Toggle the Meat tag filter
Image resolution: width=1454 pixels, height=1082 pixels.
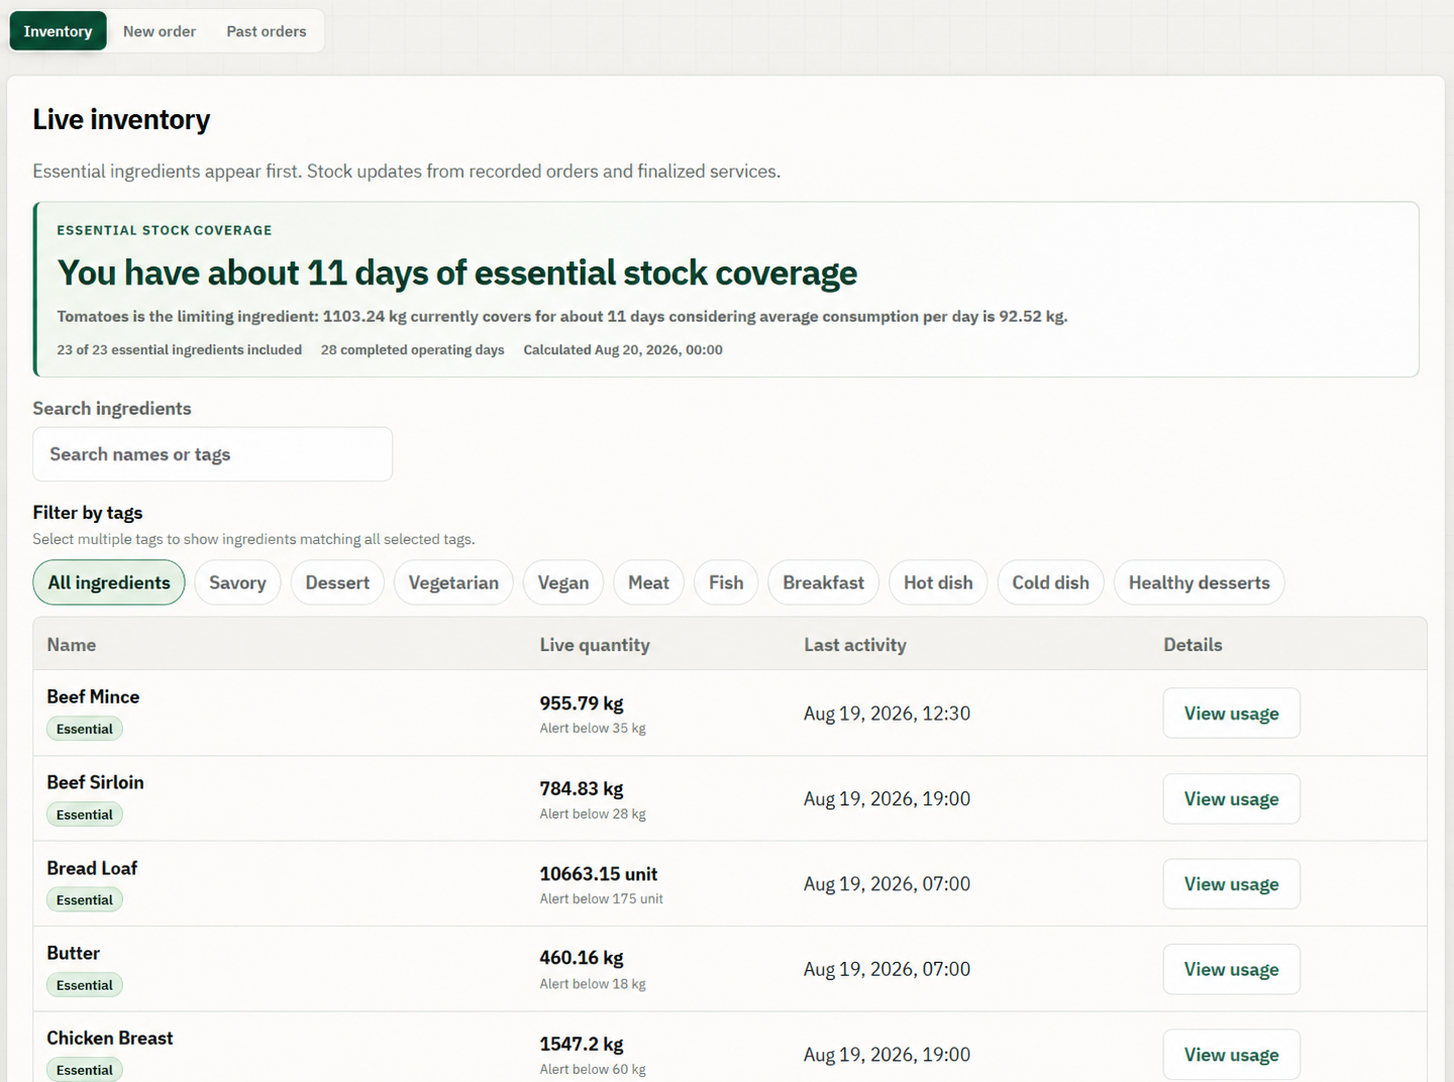pos(648,583)
